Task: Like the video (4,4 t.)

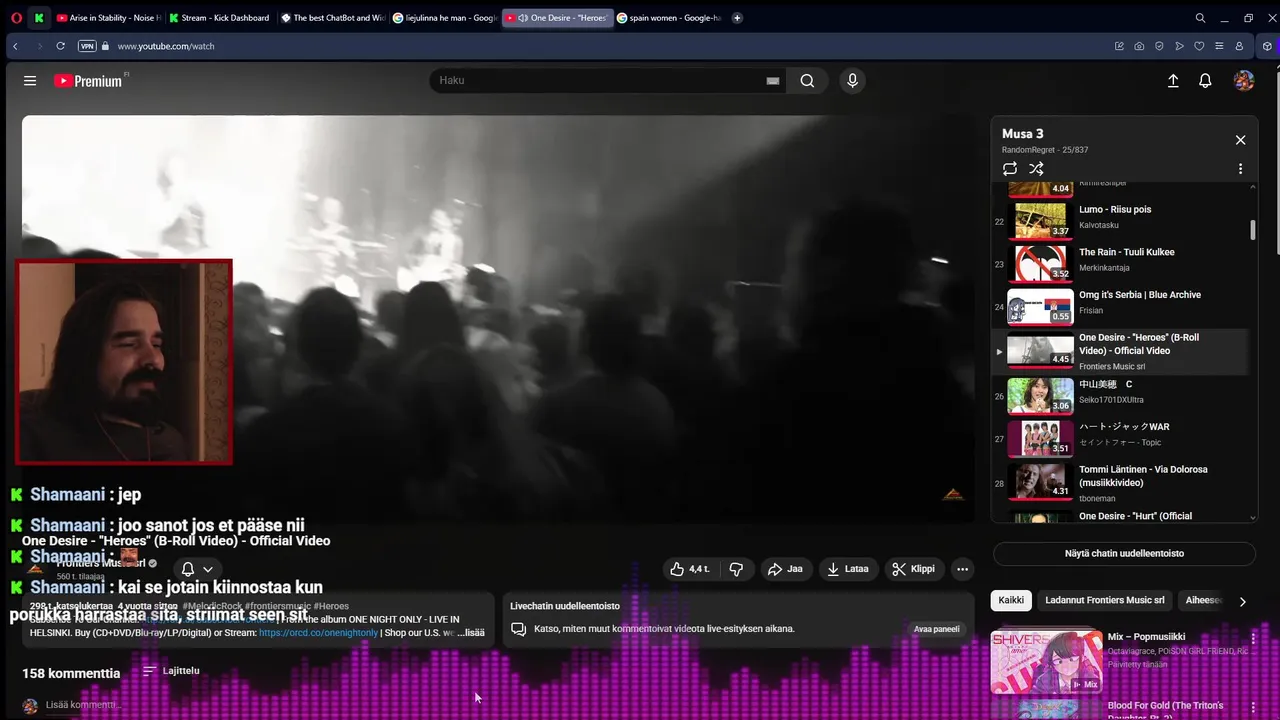Action: pos(690,569)
